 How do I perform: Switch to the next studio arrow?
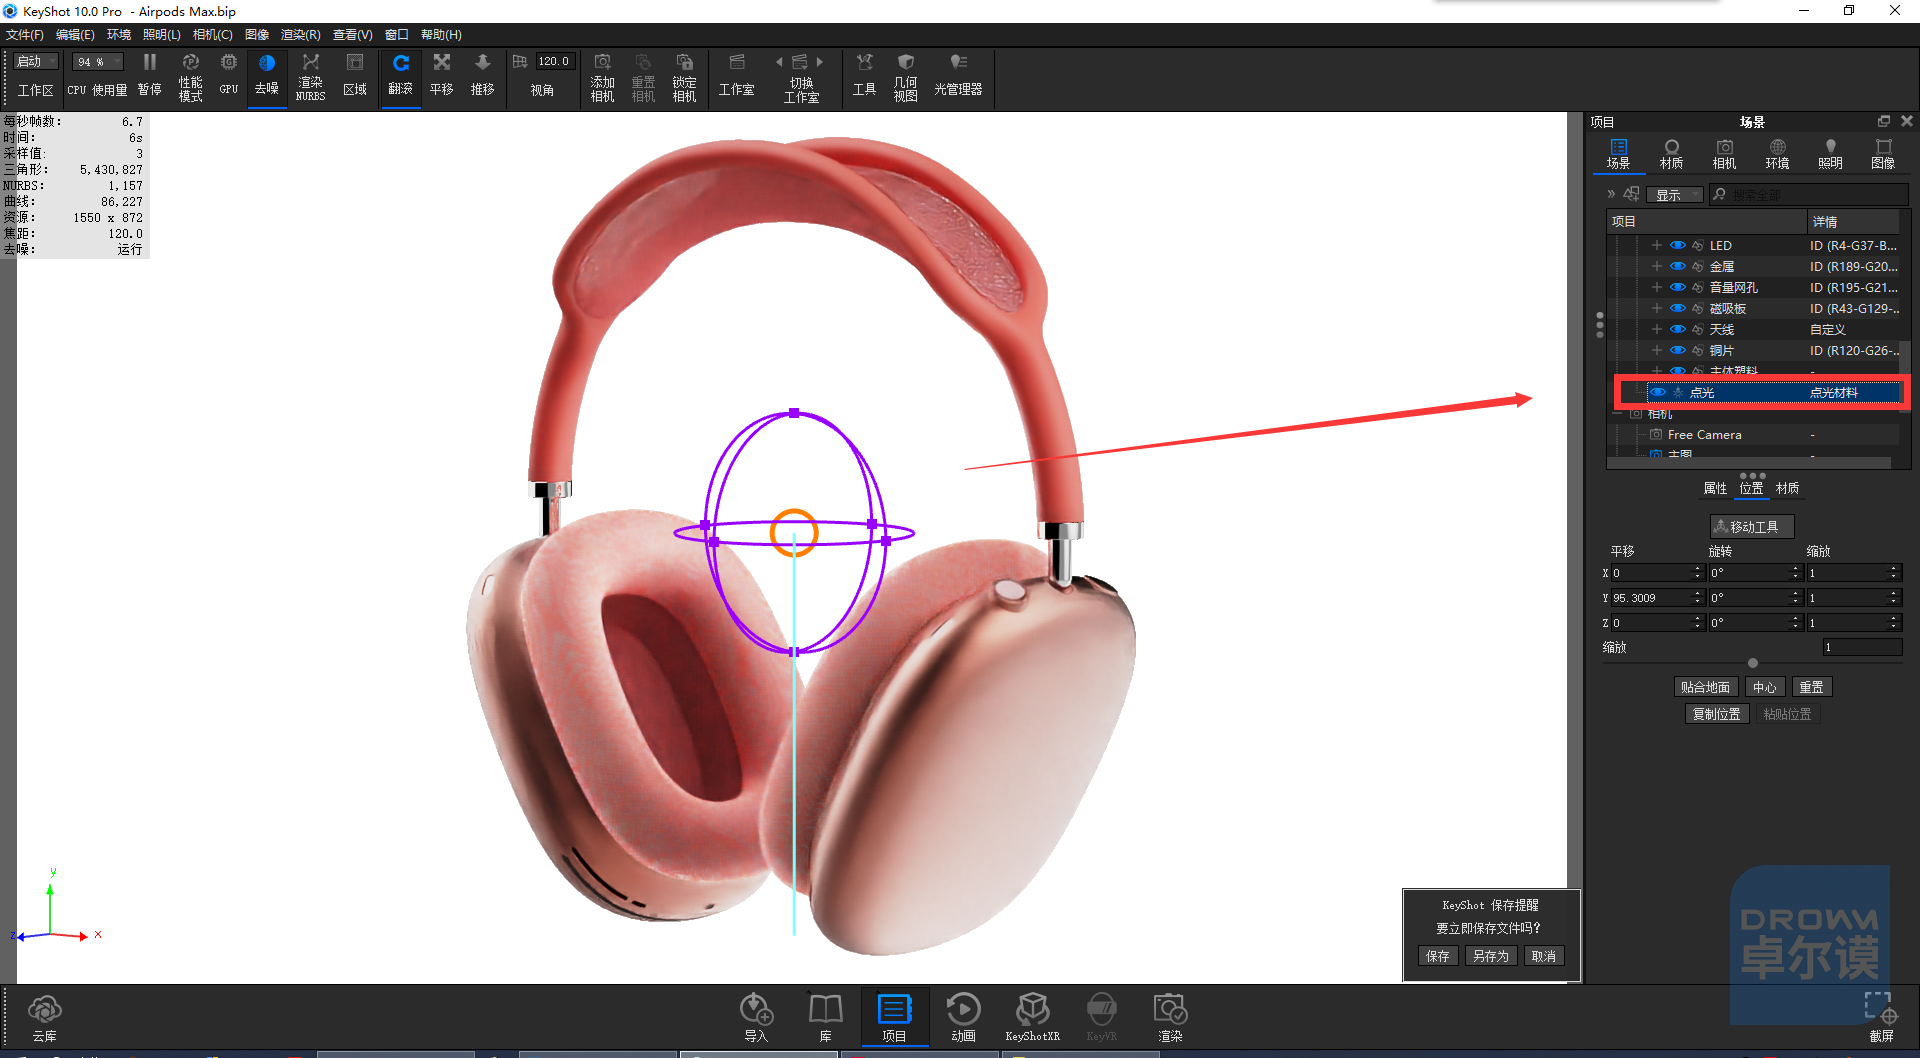(x=820, y=62)
